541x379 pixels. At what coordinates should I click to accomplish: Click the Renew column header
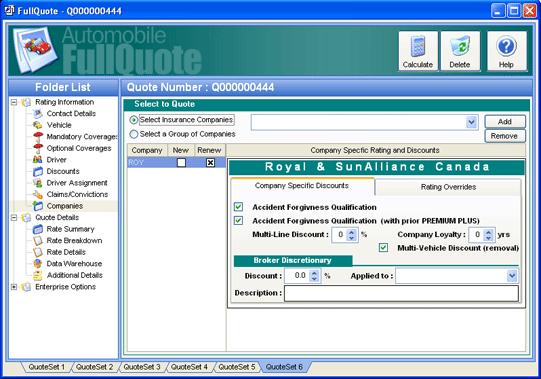[x=209, y=150]
